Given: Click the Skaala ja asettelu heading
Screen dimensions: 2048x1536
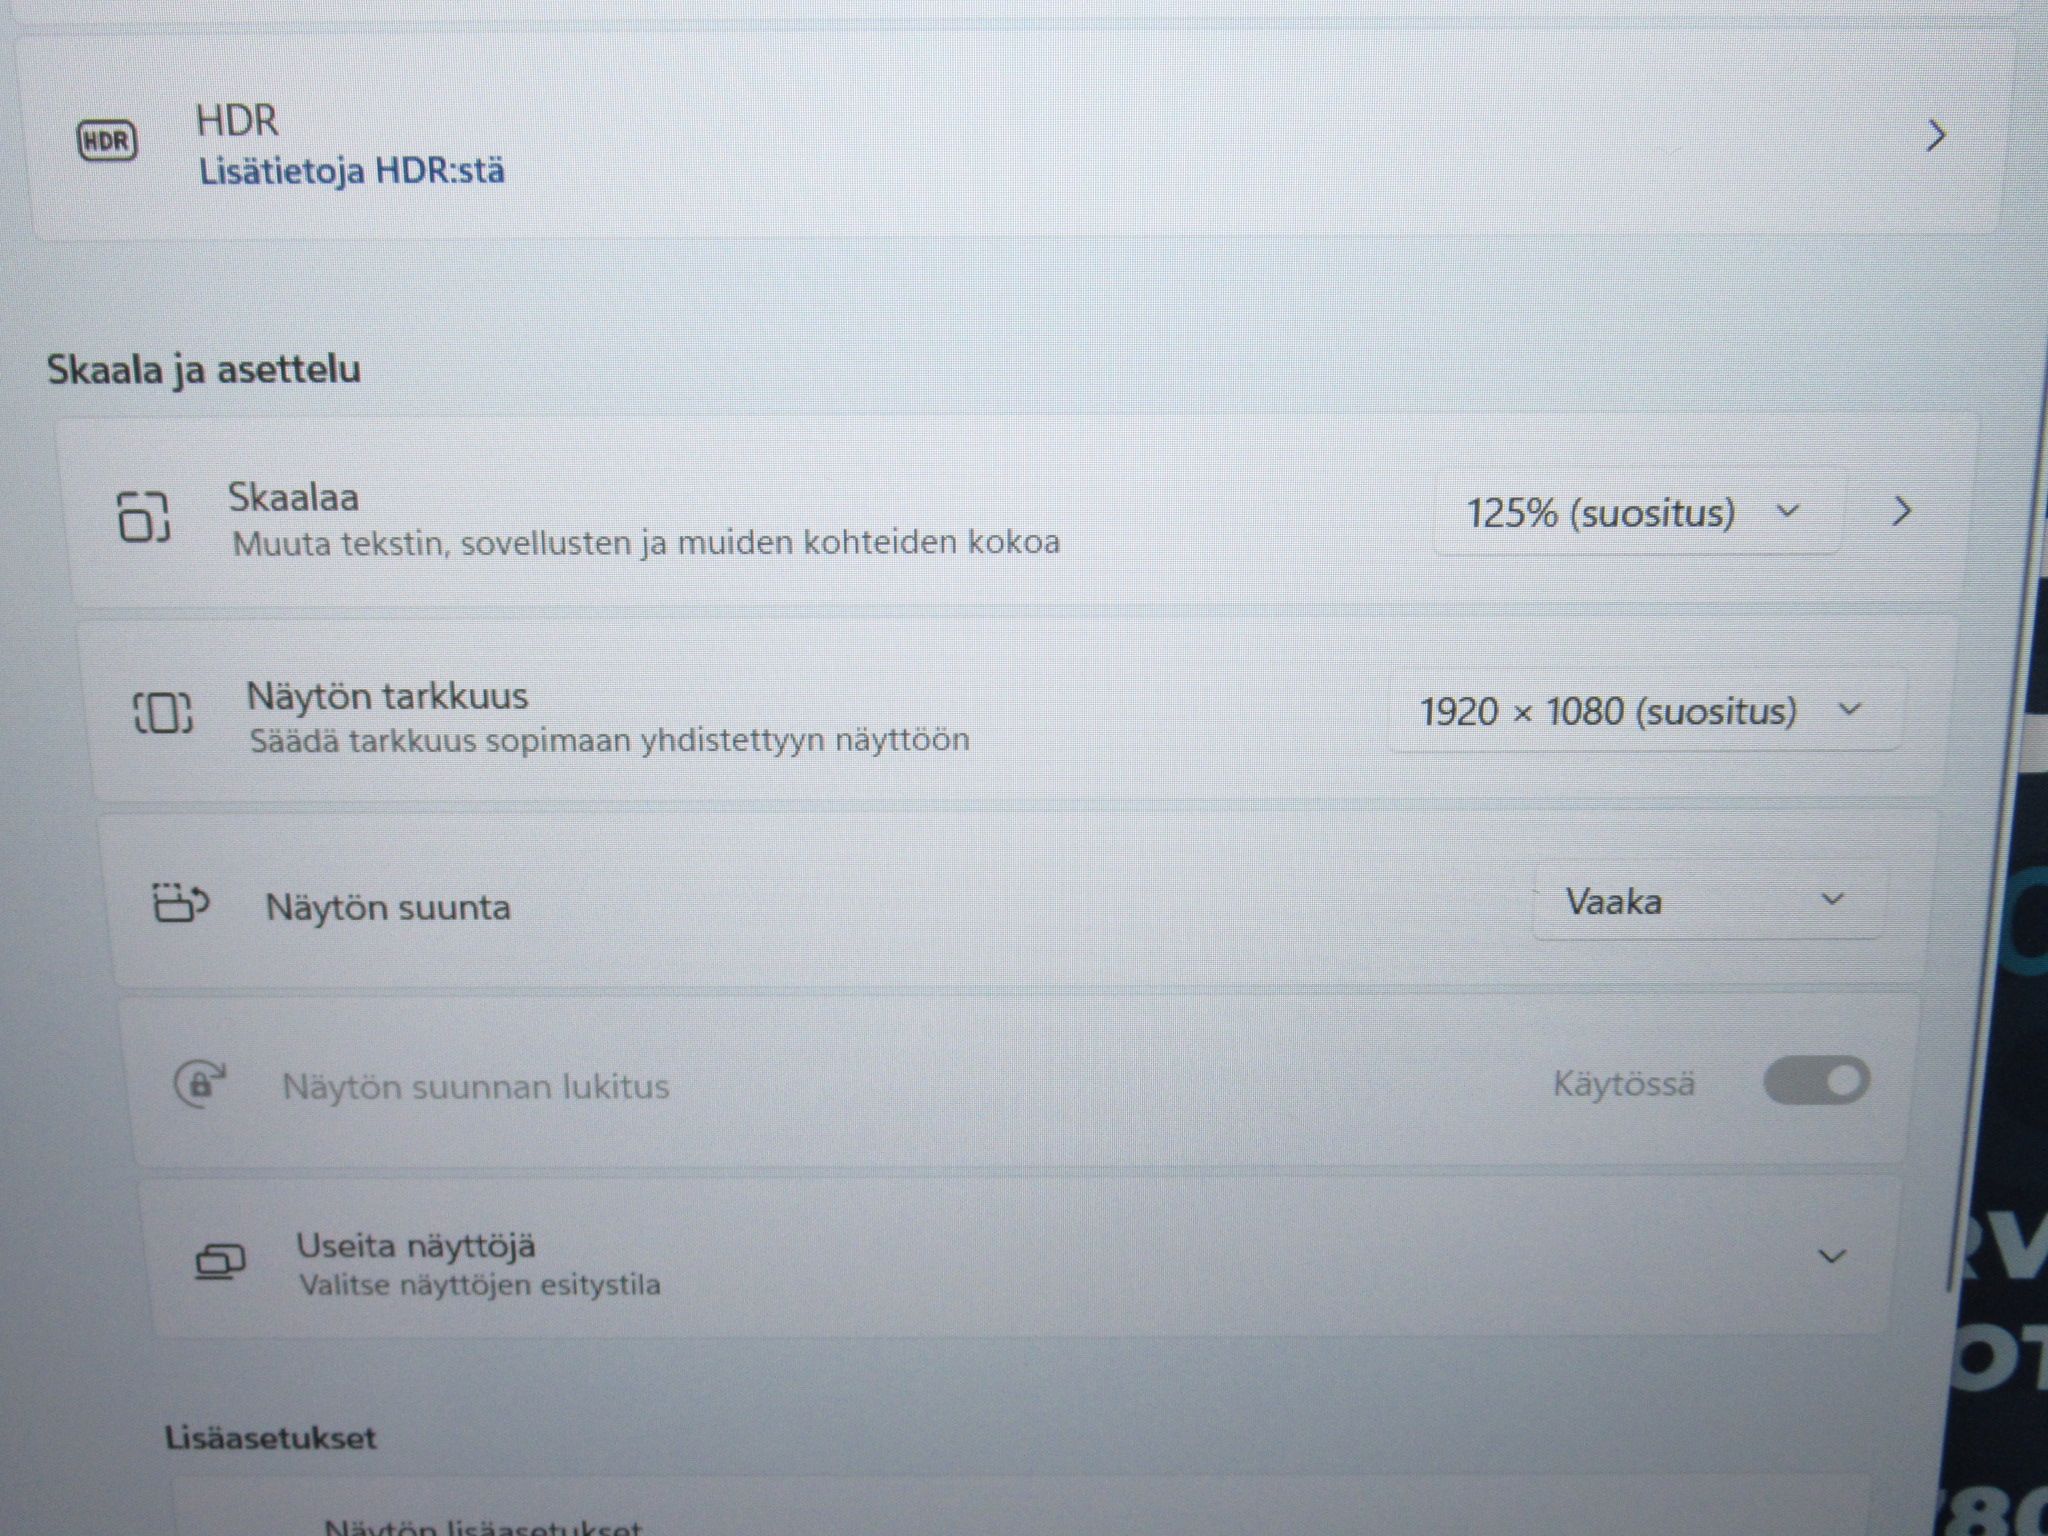Looking at the screenshot, I should coord(204,370).
